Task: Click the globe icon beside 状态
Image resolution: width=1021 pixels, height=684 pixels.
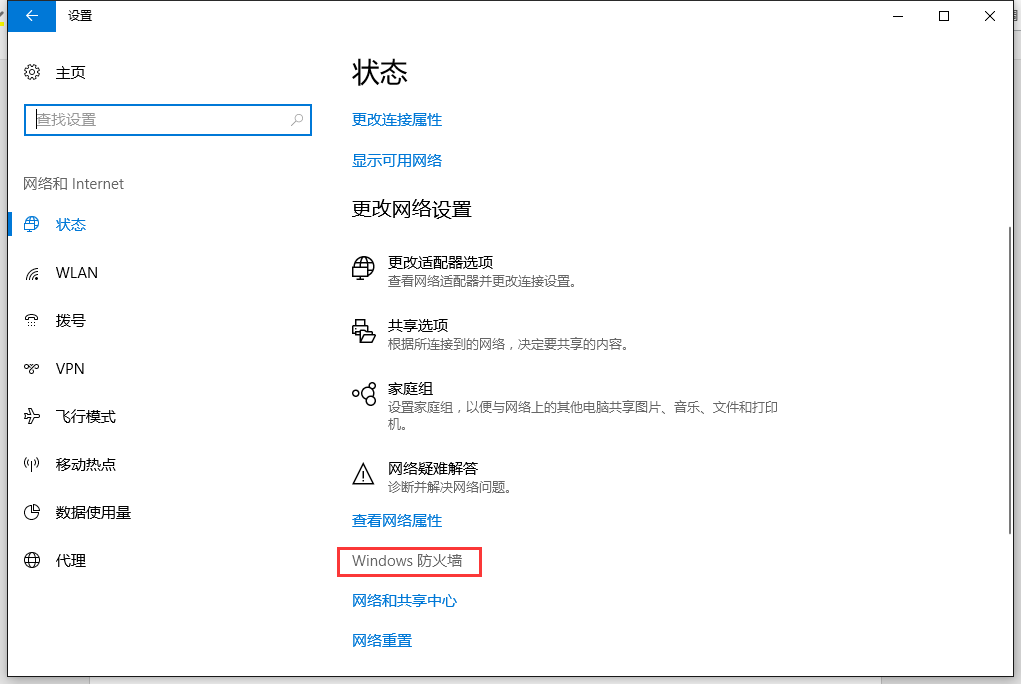Action: pos(32,225)
